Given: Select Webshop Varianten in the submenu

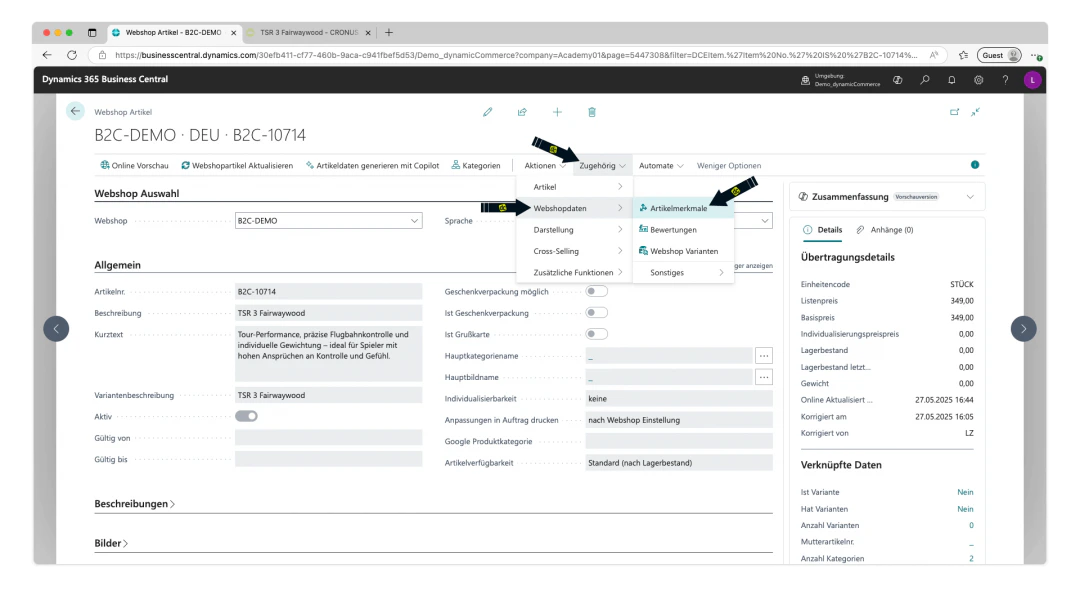Looking at the screenshot, I should [683, 251].
